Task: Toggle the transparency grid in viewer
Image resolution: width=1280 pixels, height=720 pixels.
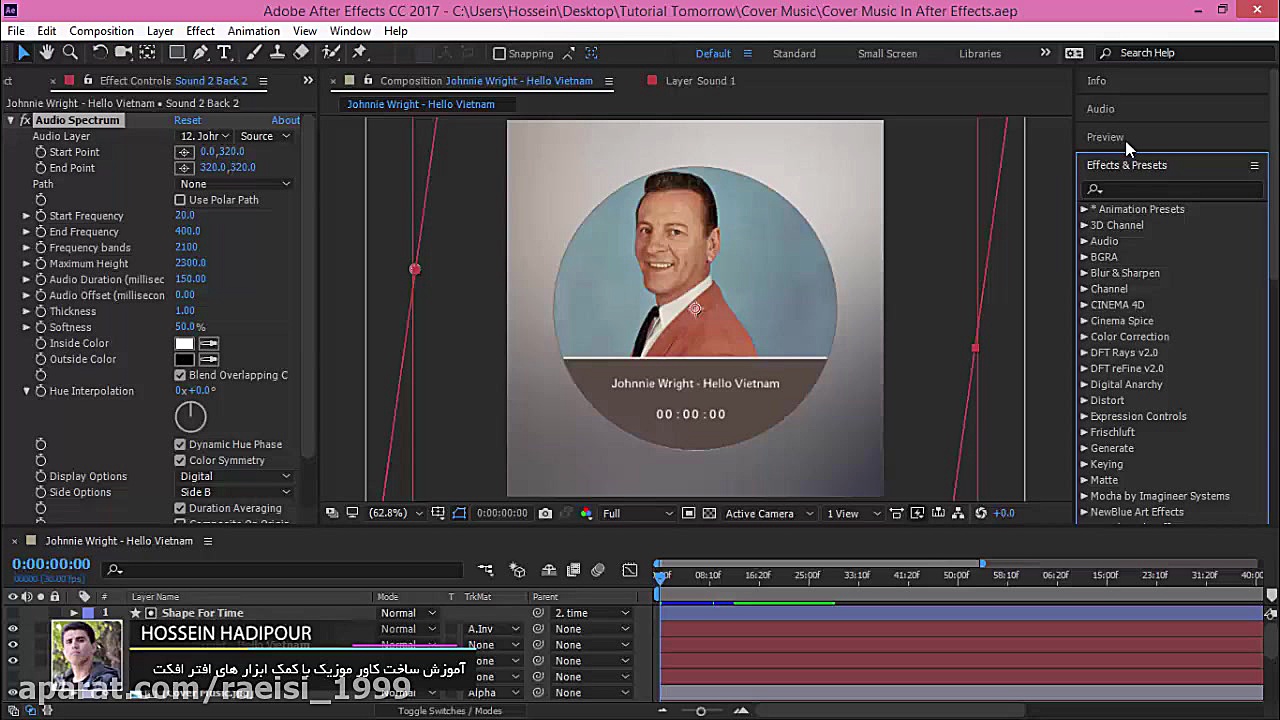Action: pos(709,513)
